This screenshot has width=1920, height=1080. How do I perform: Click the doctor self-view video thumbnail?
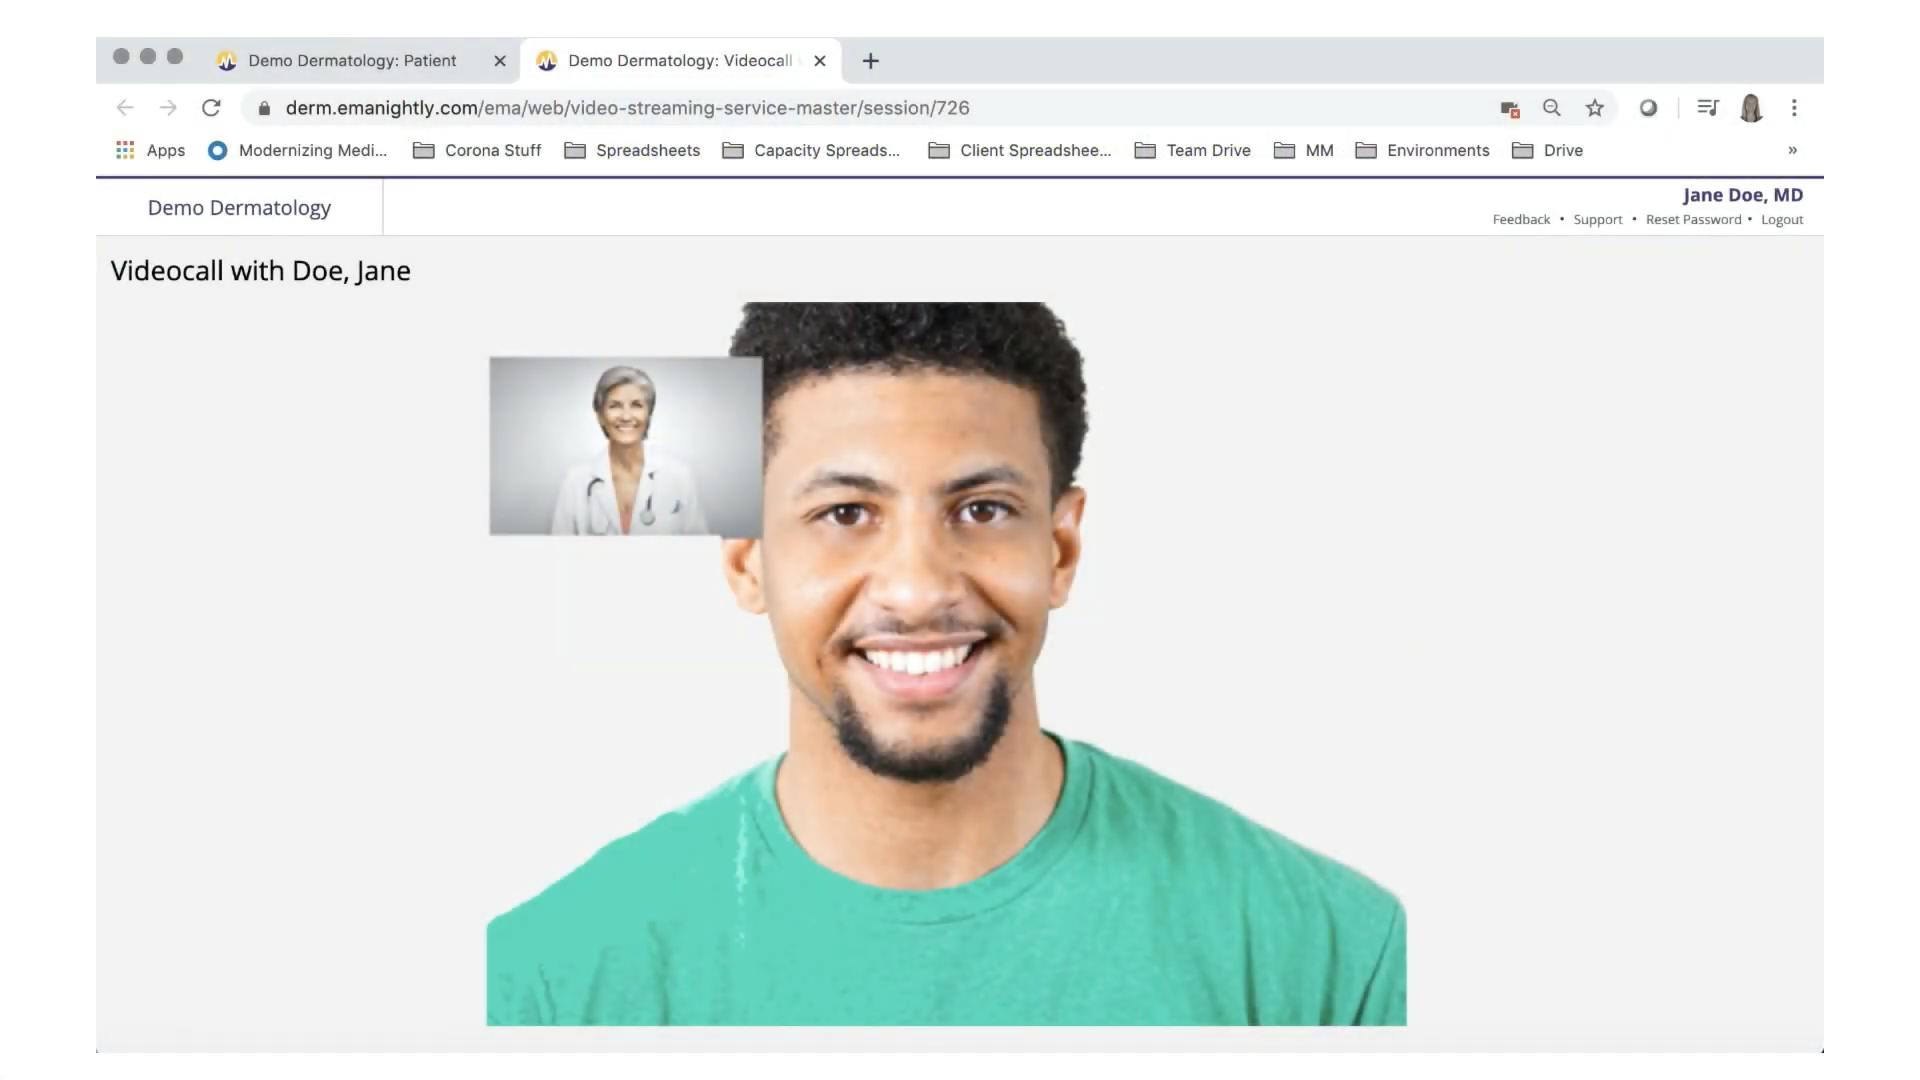625,446
